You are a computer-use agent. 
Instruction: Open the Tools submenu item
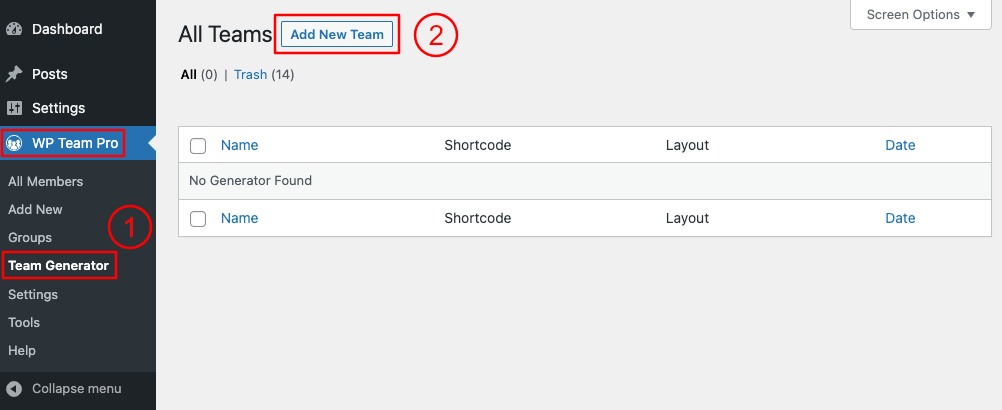(x=24, y=323)
